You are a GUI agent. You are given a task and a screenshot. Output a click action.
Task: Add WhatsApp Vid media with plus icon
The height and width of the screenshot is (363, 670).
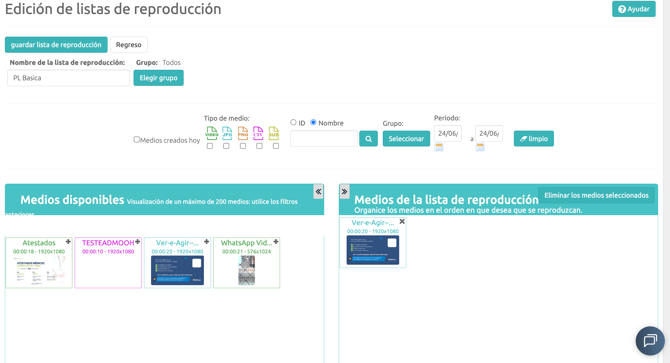276,242
